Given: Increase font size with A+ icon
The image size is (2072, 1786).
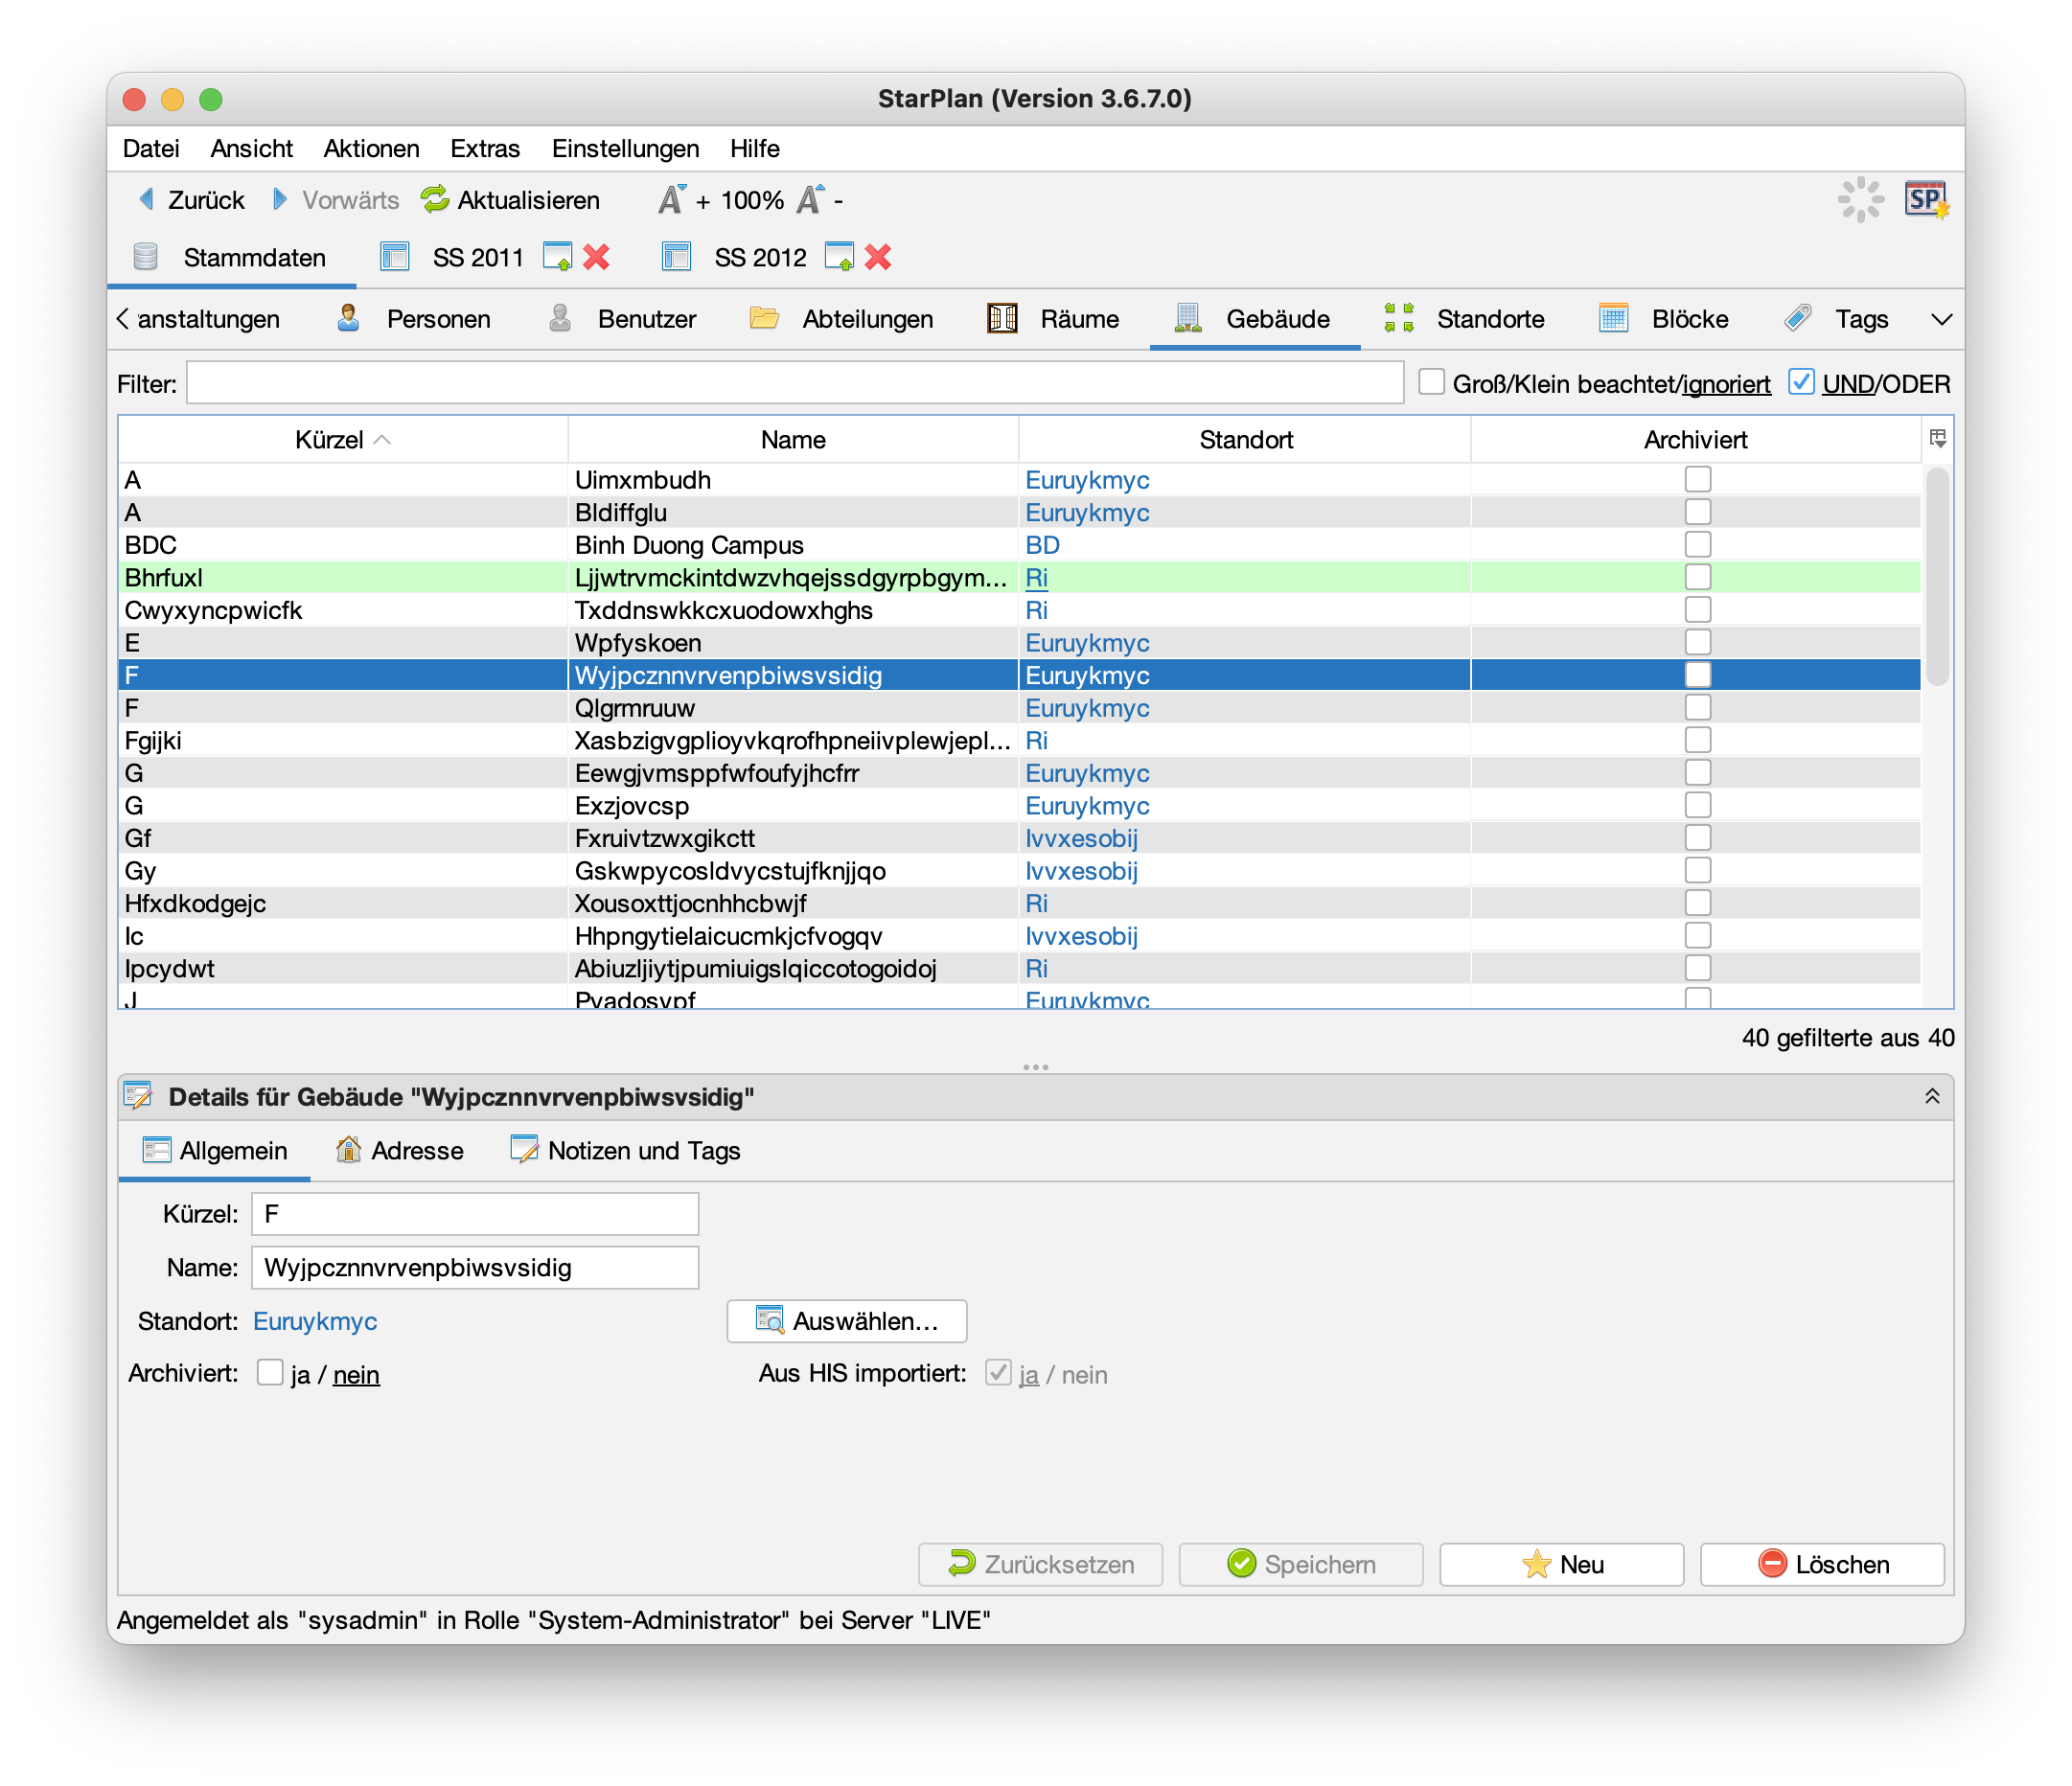Looking at the screenshot, I should [x=672, y=200].
